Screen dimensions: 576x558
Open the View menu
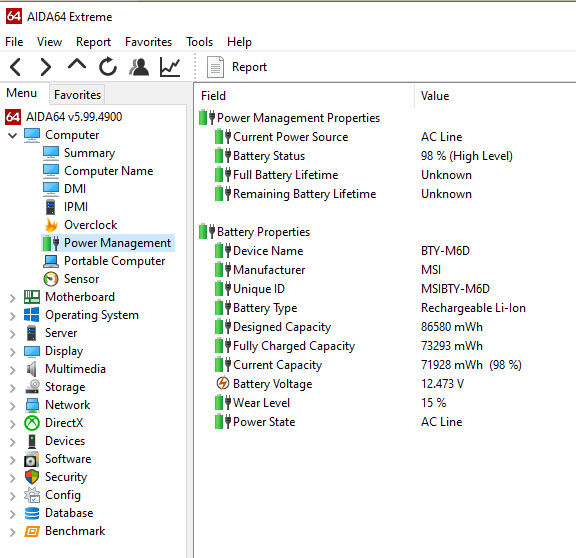click(x=49, y=42)
